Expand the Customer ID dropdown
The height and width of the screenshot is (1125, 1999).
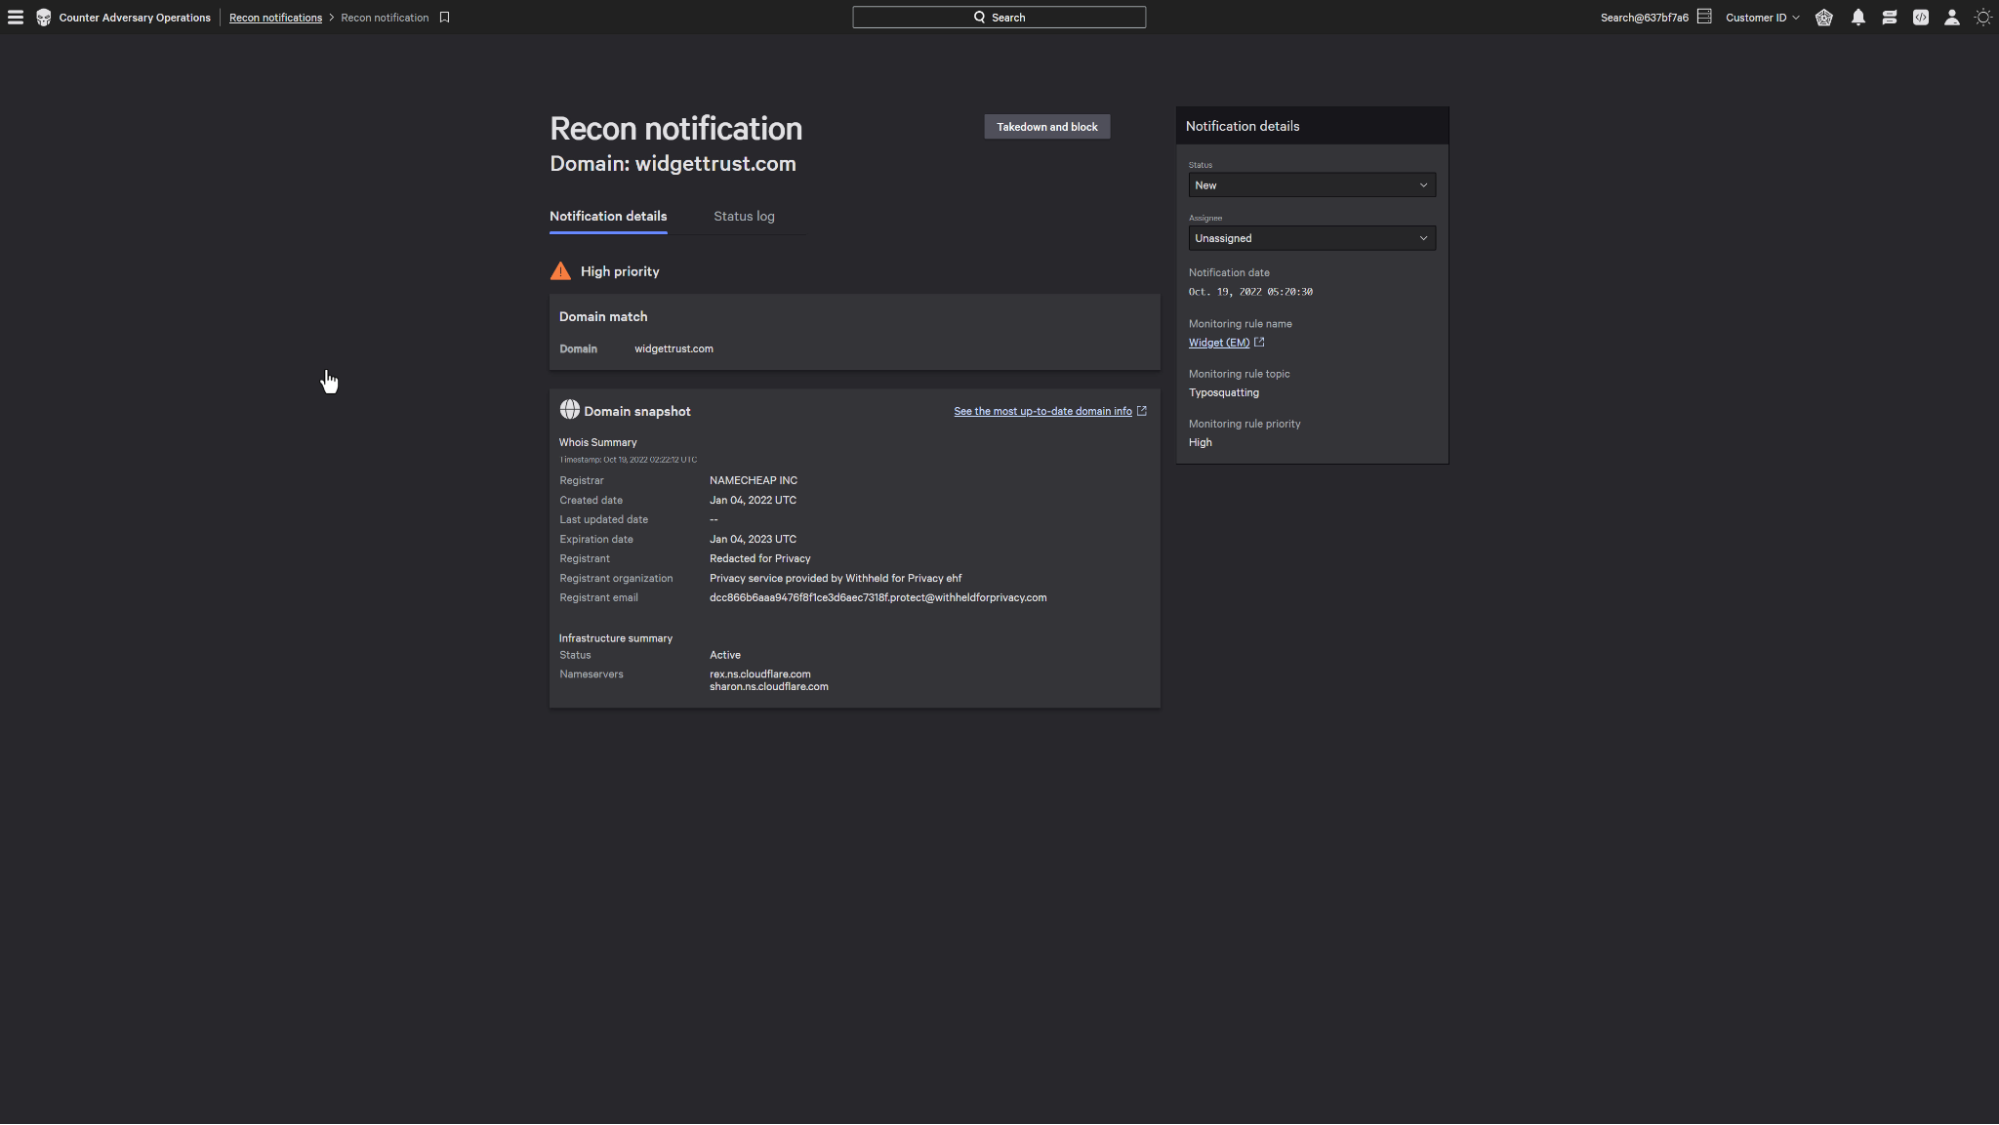1762,17
